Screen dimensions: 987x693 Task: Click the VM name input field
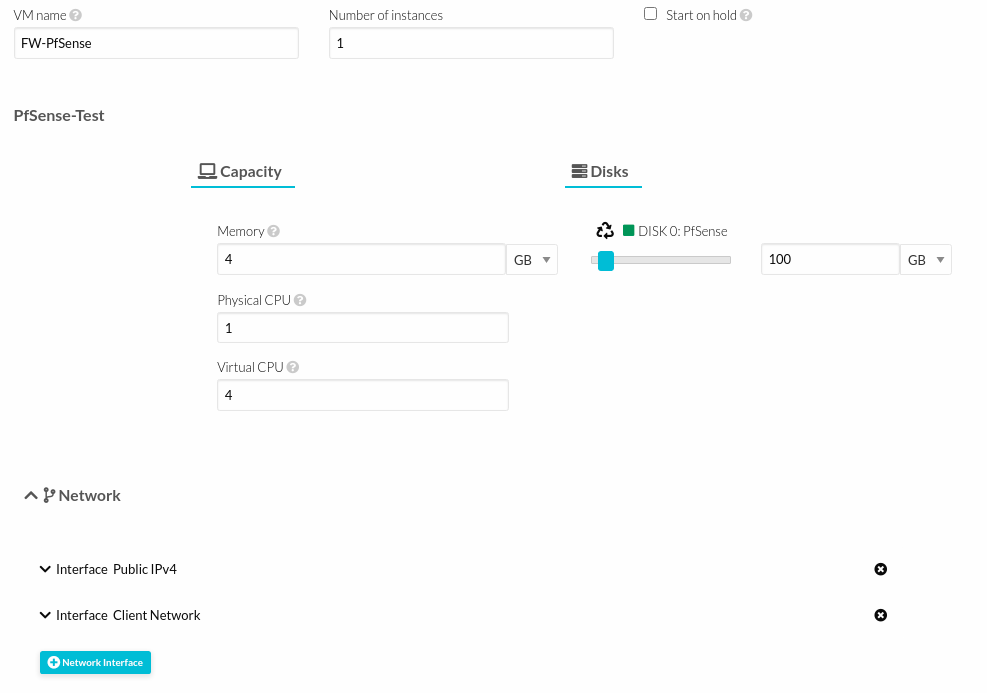point(156,43)
